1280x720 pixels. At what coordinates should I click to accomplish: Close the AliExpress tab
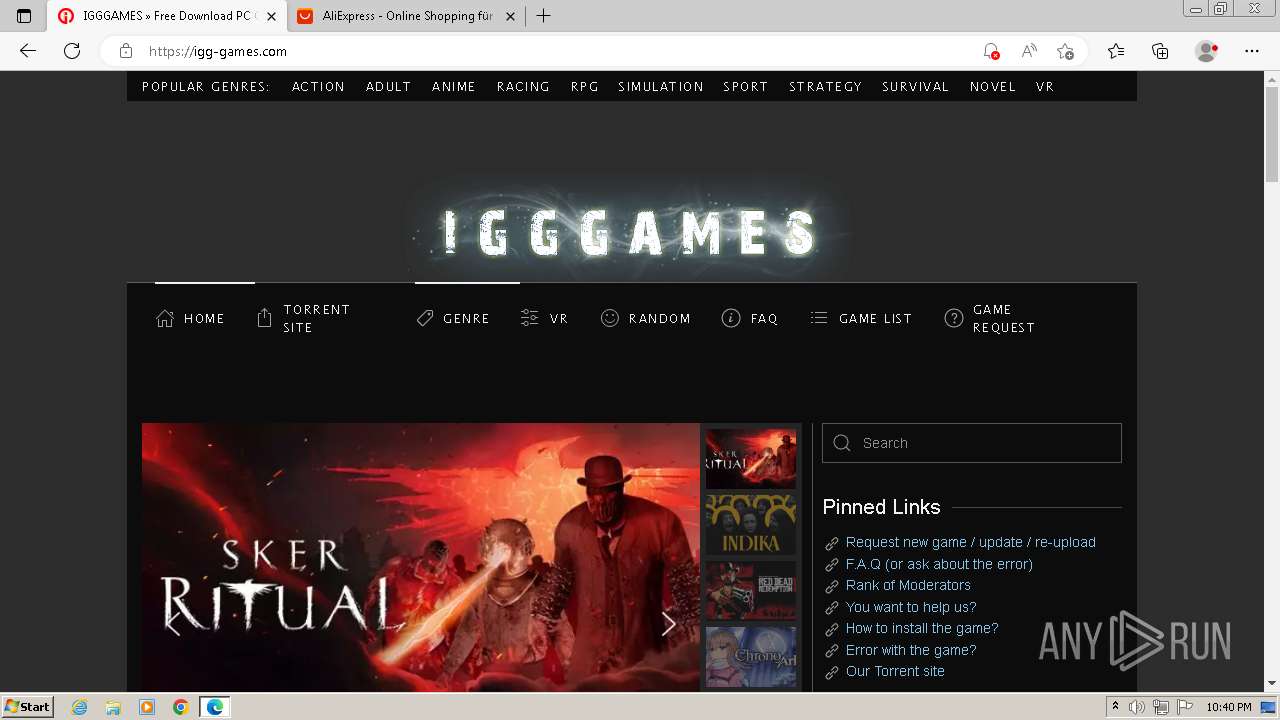pyautogui.click(x=511, y=16)
